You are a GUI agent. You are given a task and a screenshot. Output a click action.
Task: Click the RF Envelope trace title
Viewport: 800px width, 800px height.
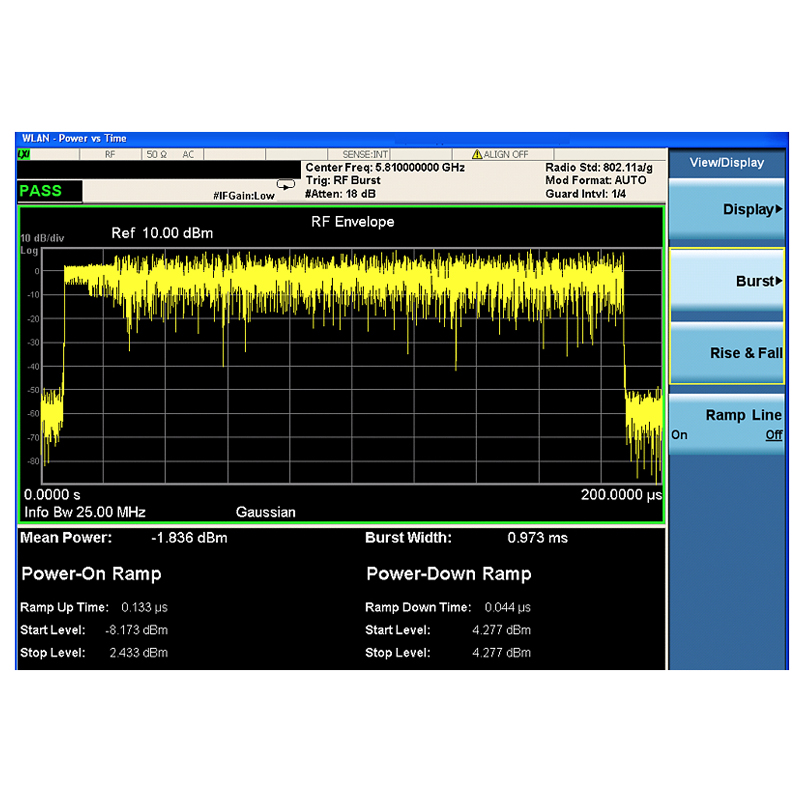pyautogui.click(x=353, y=222)
